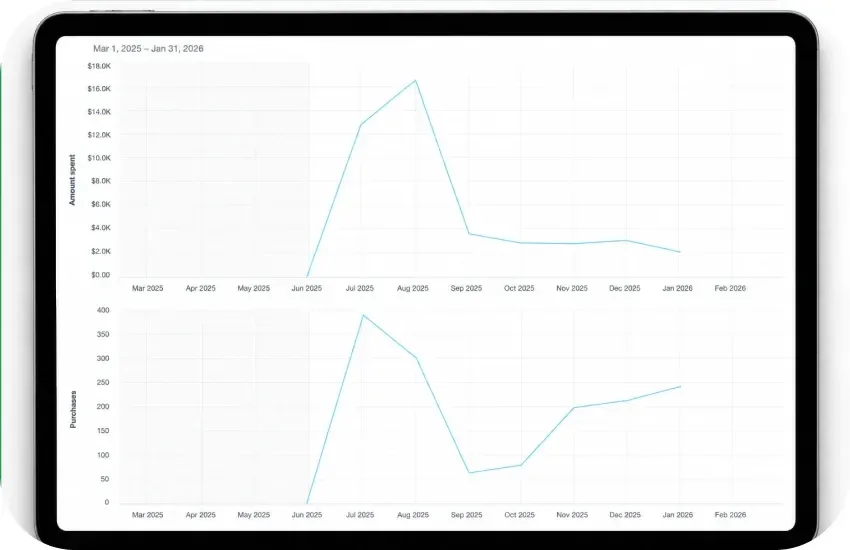The image size is (850, 550).
Task: Click the Jan 2026 endpoint on Purchases line
Action: point(680,386)
